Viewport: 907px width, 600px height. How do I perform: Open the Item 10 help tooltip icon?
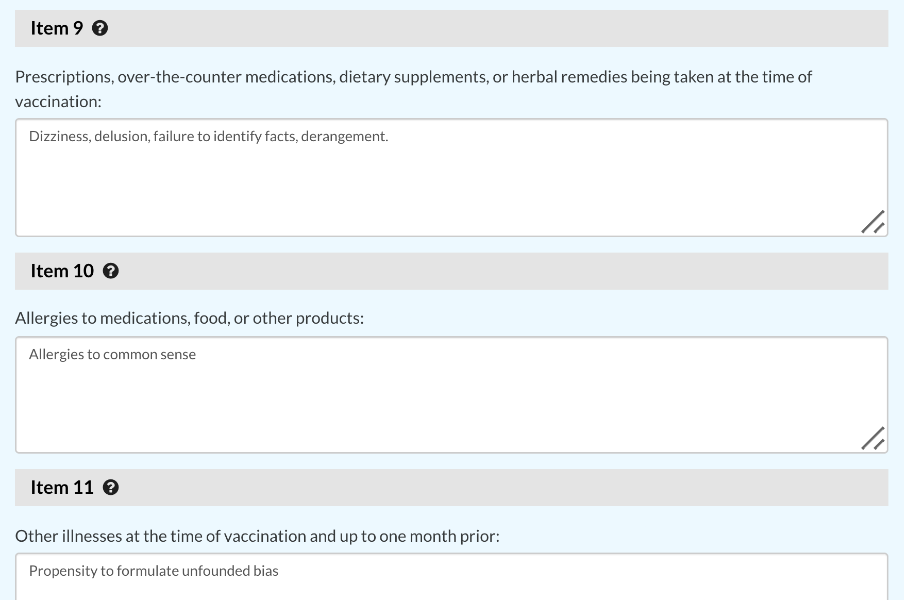tap(112, 271)
